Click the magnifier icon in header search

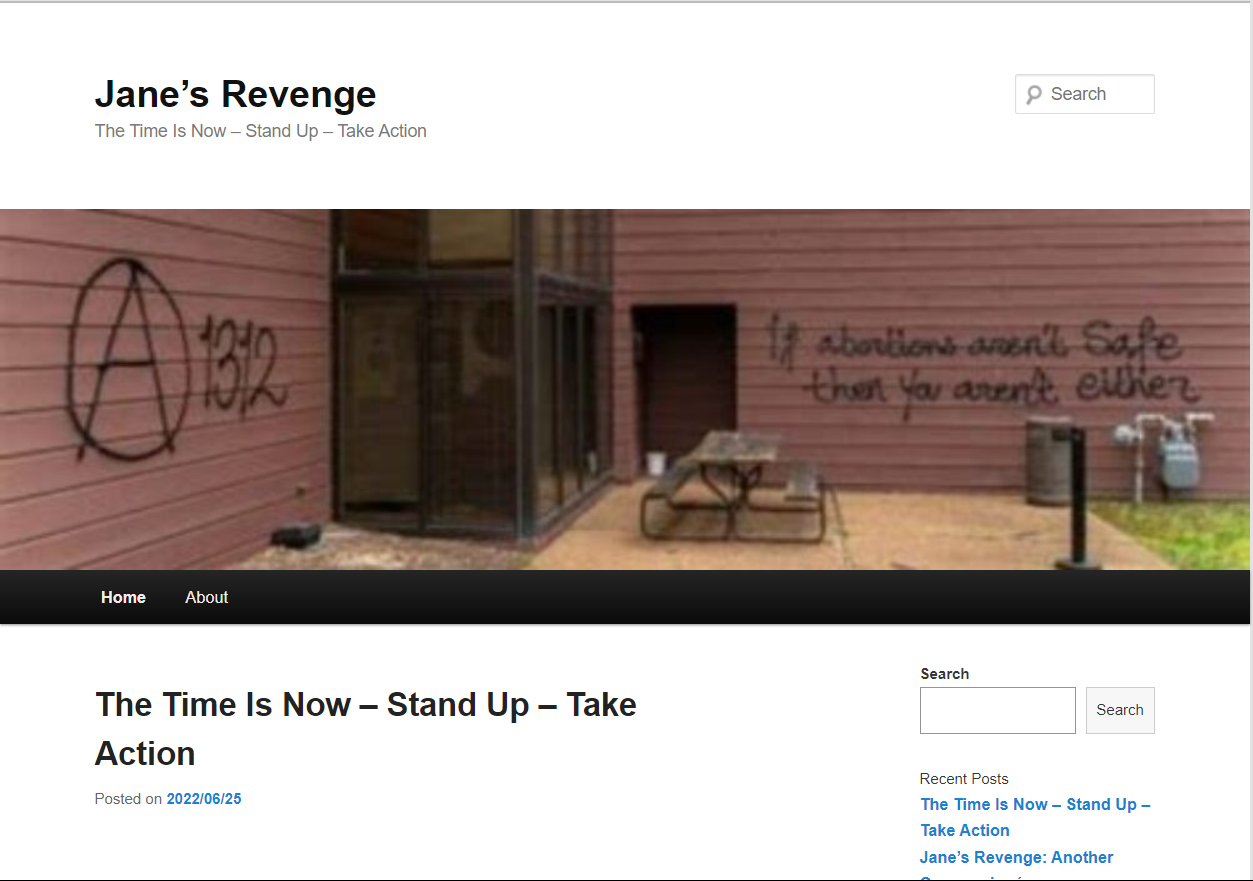point(1034,95)
